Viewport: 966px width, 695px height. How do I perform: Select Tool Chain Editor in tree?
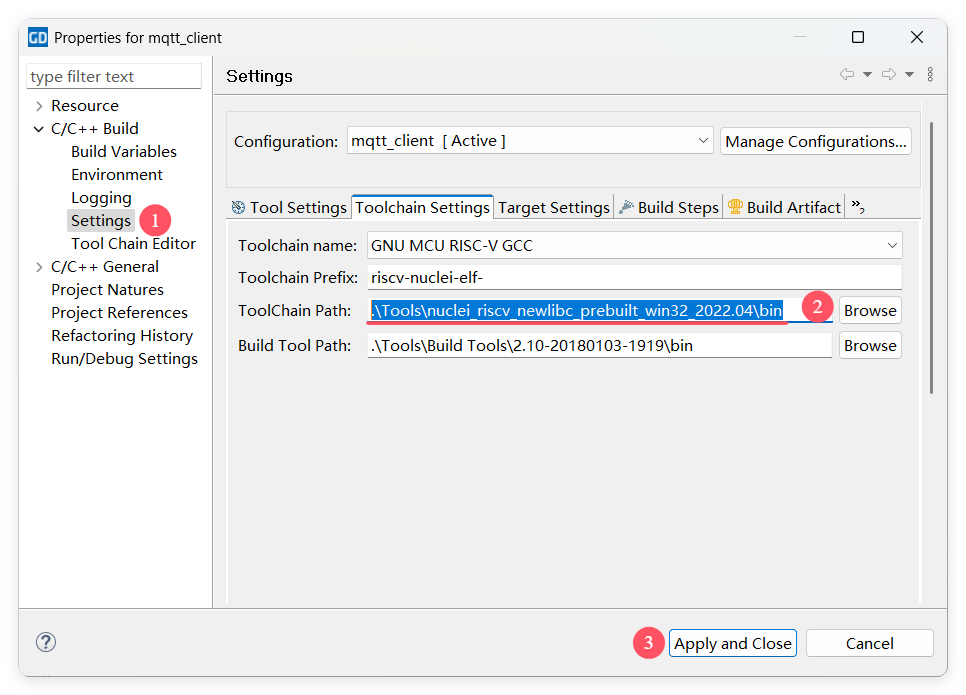tap(133, 244)
